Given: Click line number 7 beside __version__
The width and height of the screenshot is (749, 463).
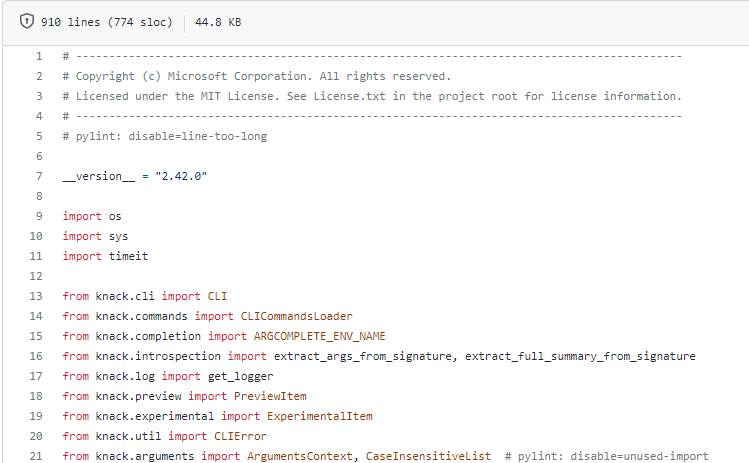Looking at the screenshot, I should pos(38,176).
